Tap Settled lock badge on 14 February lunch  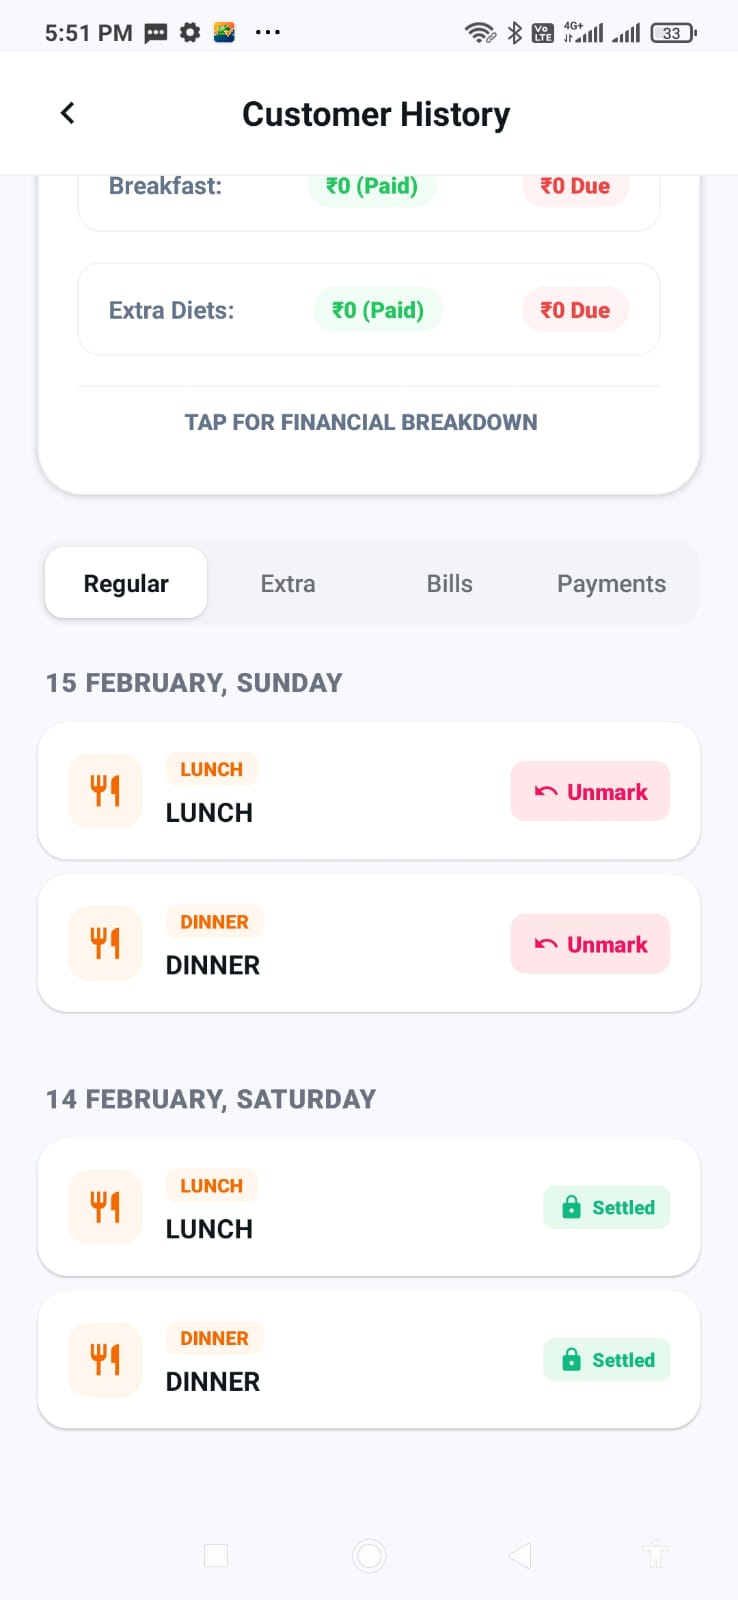coord(606,1208)
